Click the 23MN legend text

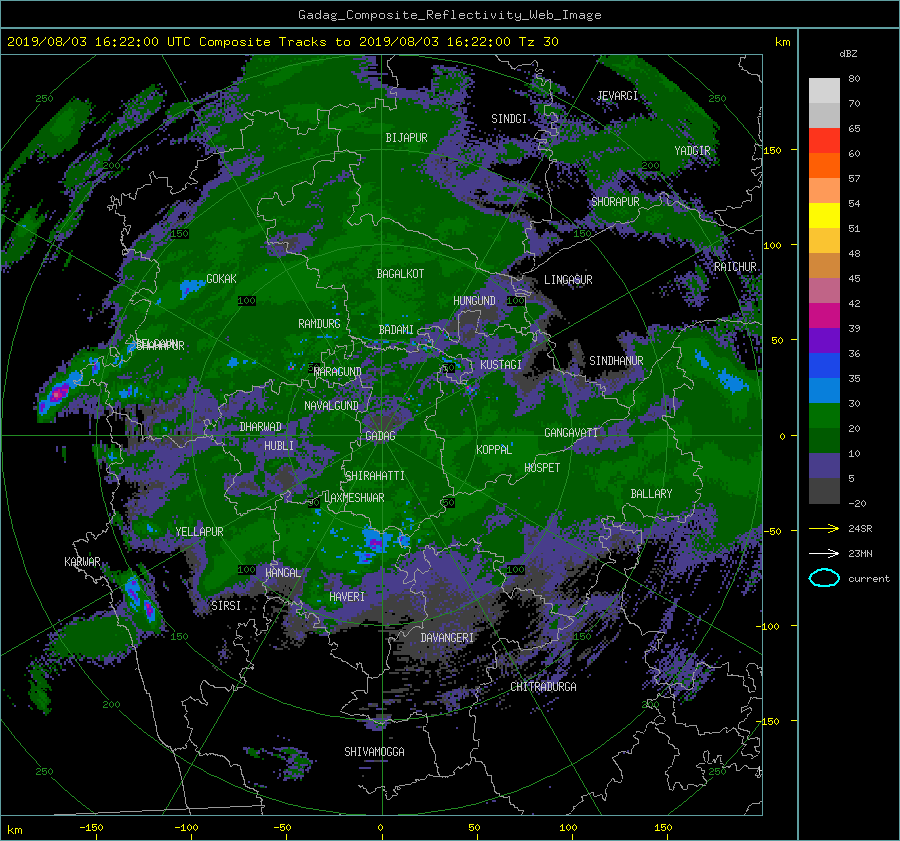(860, 553)
